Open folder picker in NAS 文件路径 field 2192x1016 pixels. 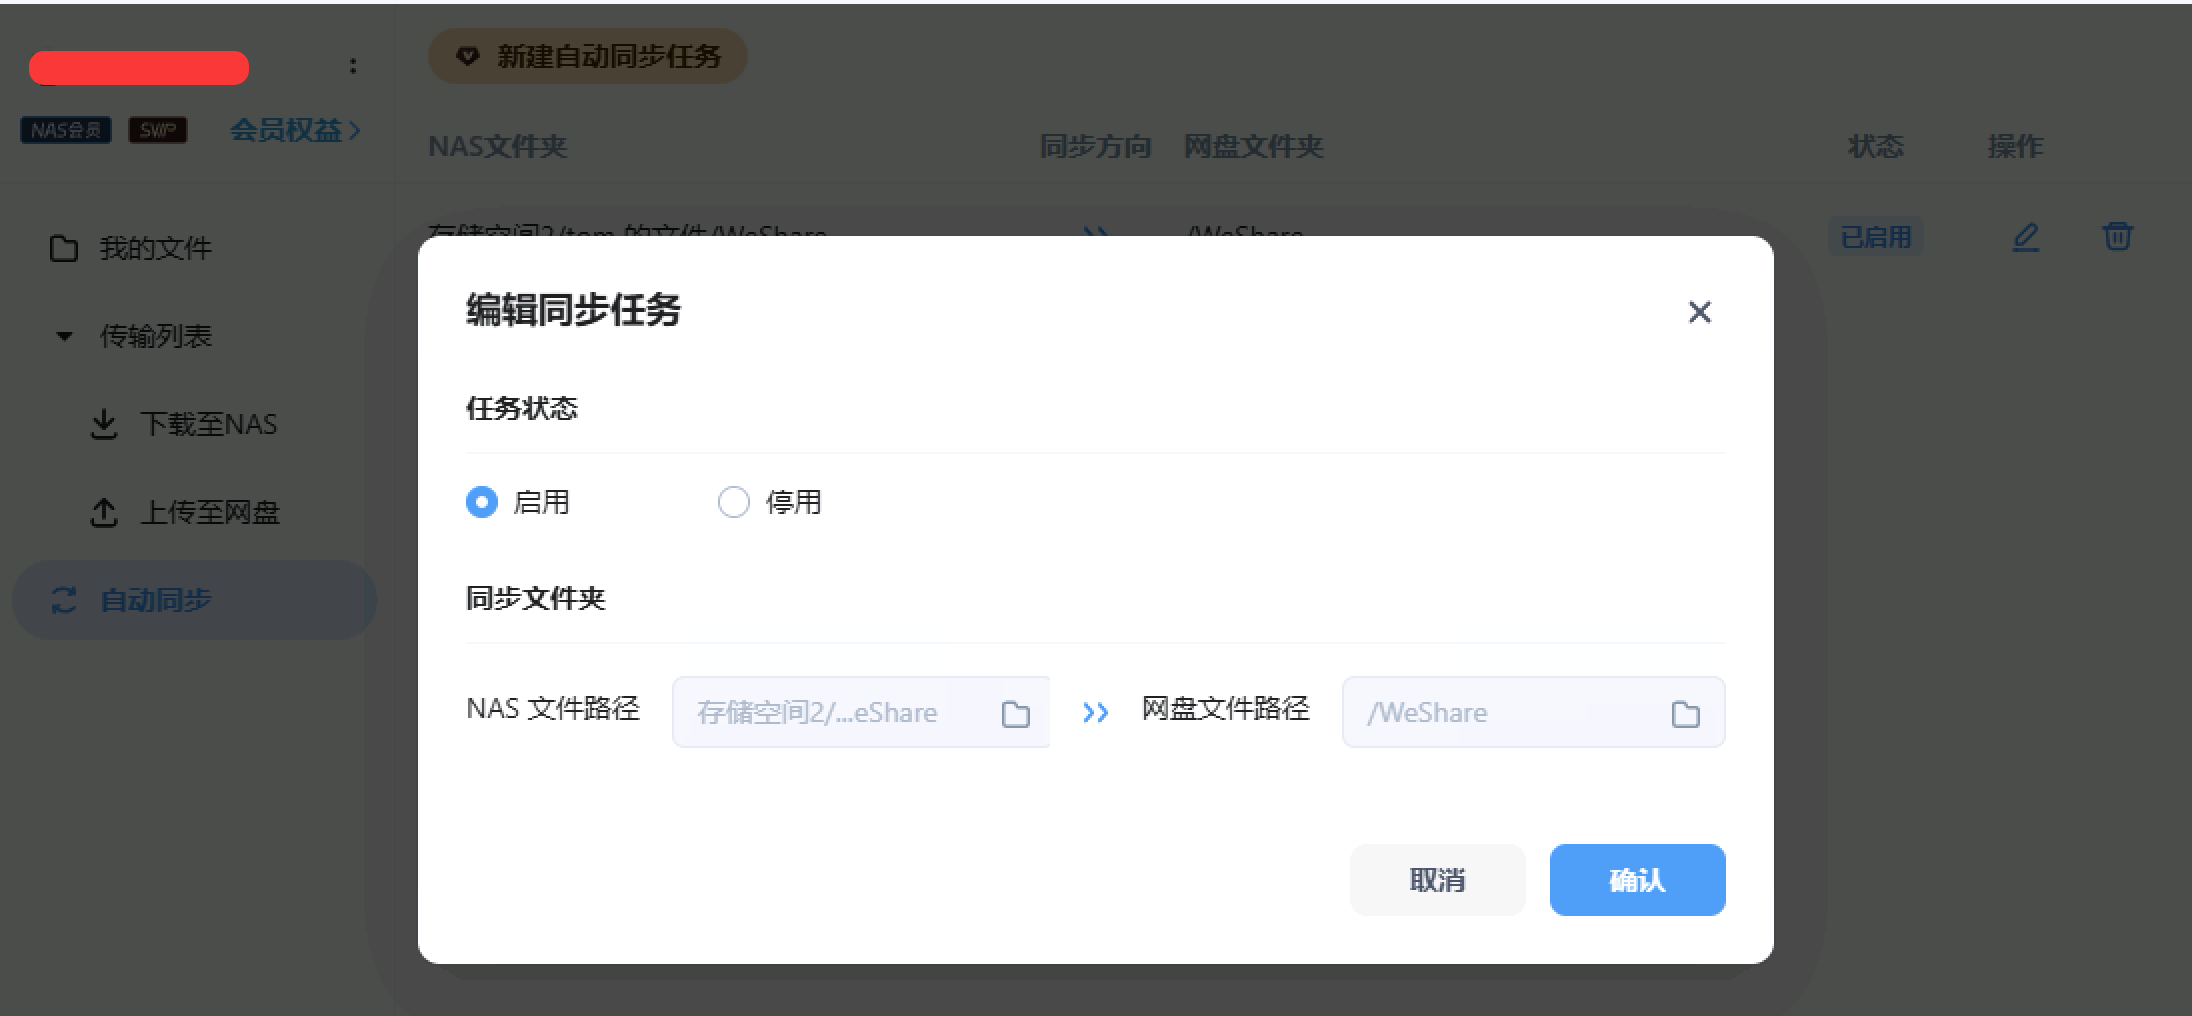pyautogui.click(x=1016, y=714)
